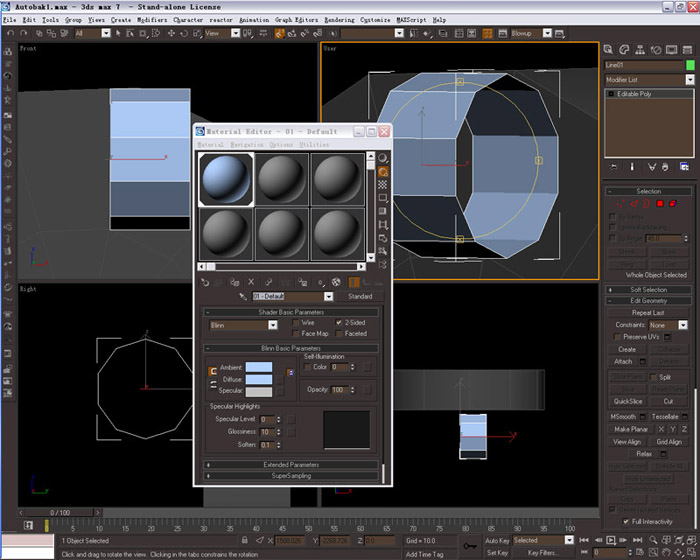Select Vertex sub-object level icon
The width and height of the screenshot is (700, 560).
click(x=621, y=204)
